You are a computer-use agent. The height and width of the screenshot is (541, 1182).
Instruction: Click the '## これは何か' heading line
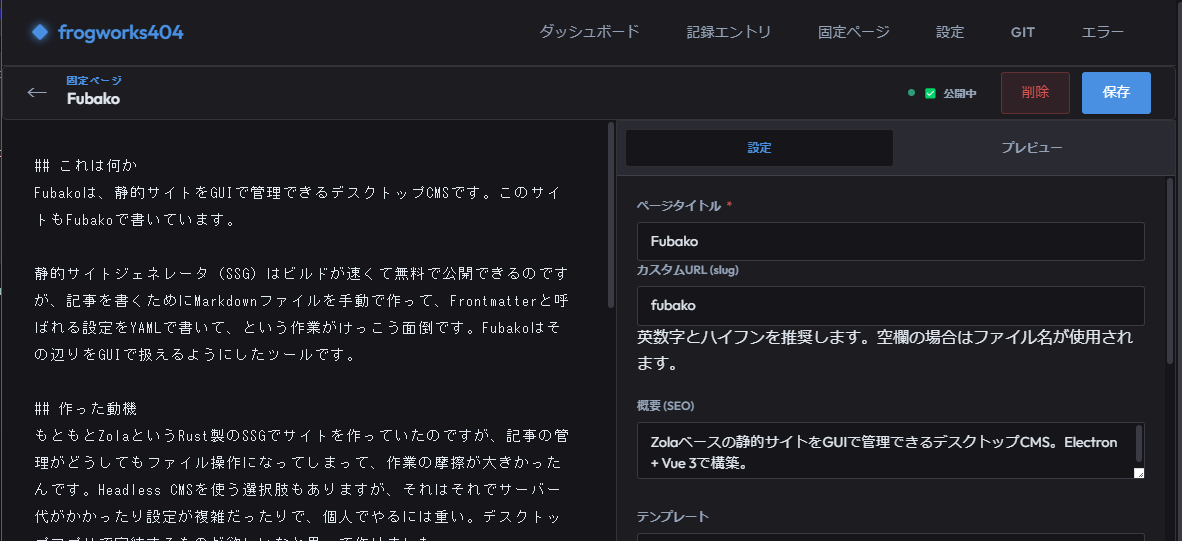click(86, 166)
